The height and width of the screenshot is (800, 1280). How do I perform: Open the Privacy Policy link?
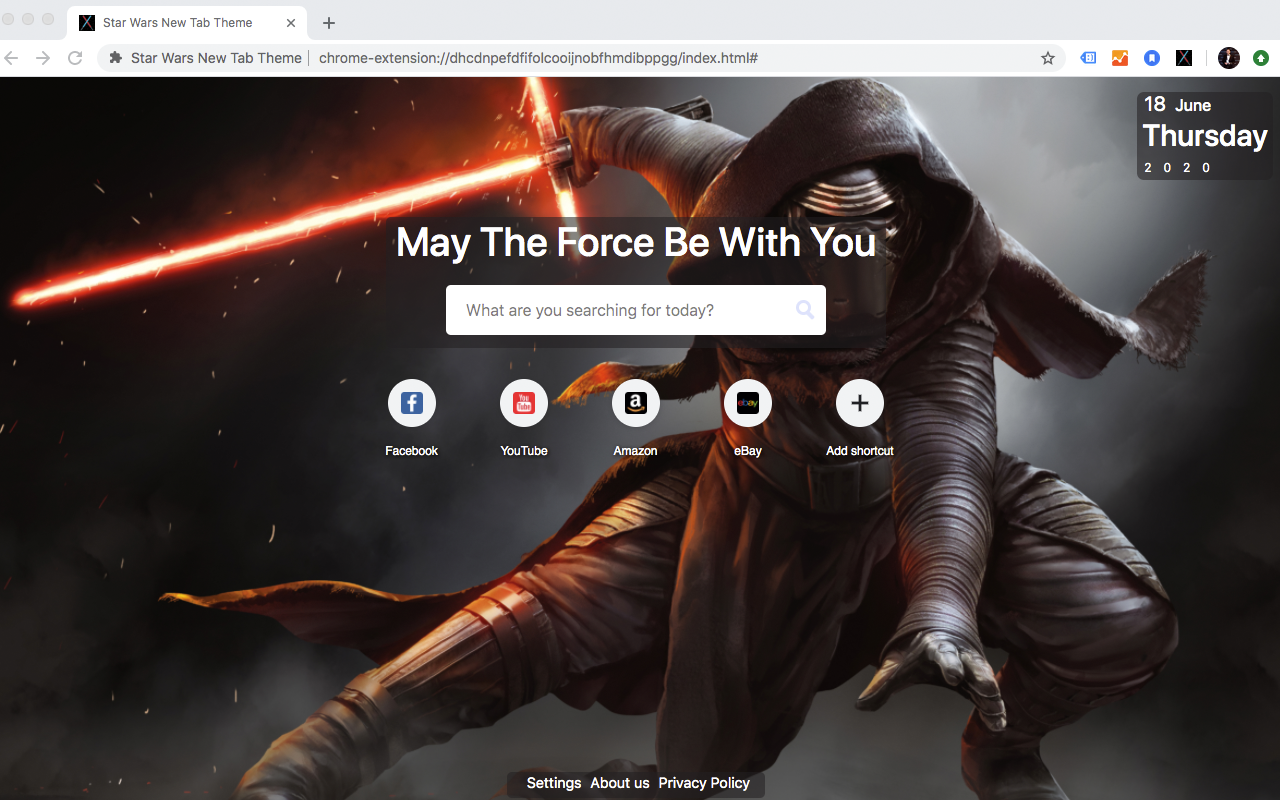704,783
